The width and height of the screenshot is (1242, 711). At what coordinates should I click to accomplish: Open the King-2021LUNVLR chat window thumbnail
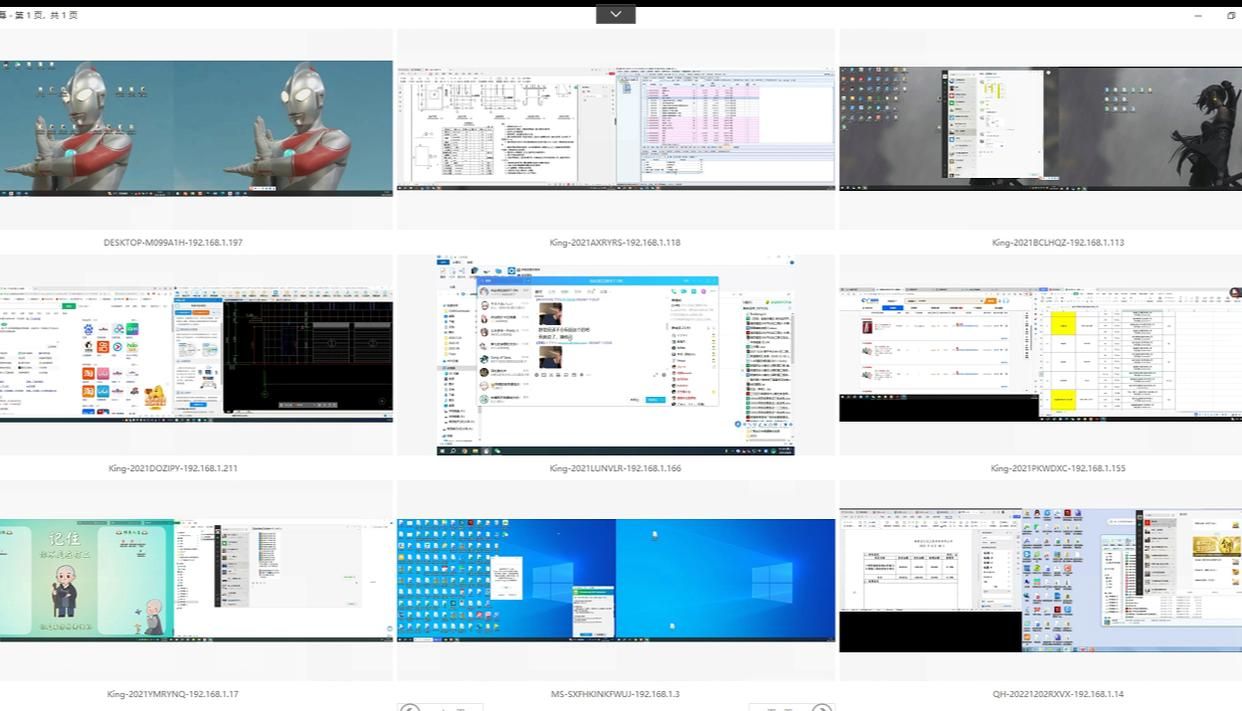pyautogui.click(x=615, y=355)
